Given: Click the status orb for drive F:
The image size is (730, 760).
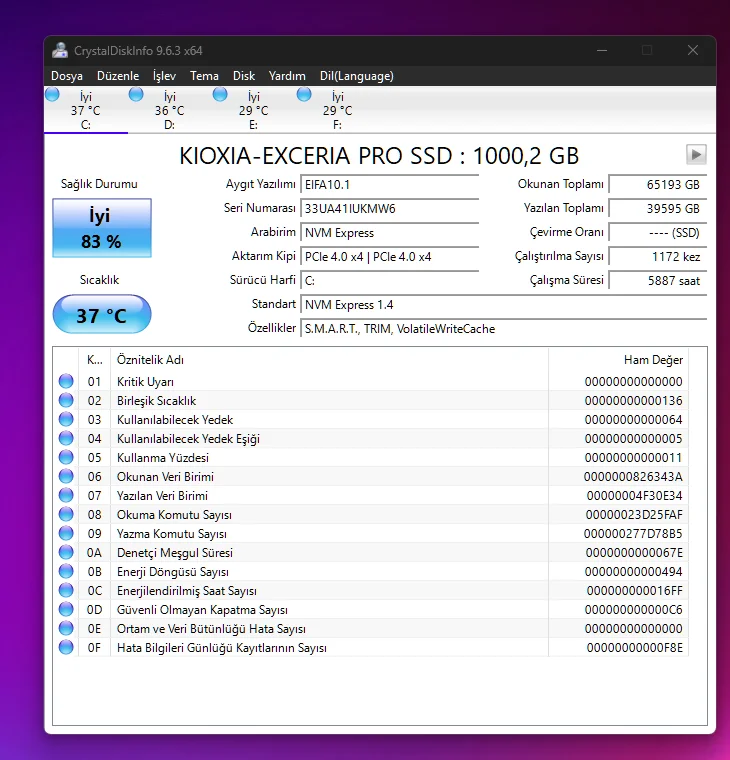Looking at the screenshot, I should (304, 94).
